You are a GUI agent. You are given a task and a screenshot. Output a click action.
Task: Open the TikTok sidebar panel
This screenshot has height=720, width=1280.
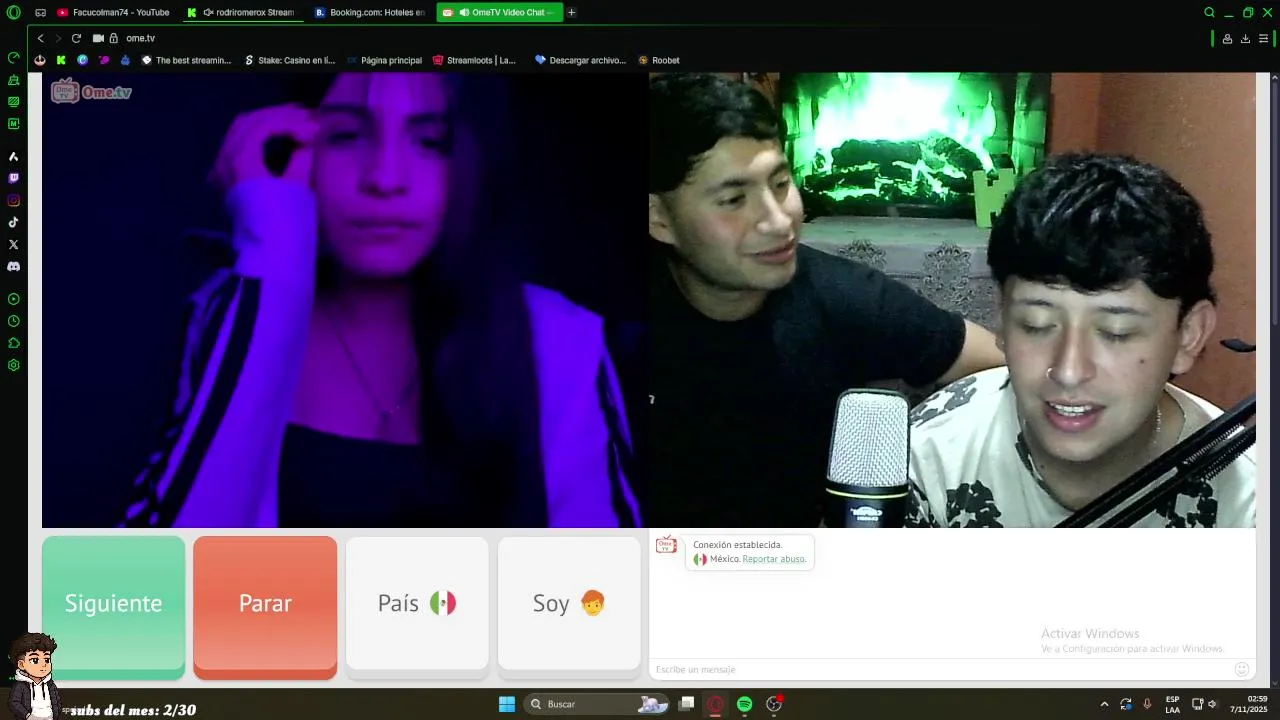pyautogui.click(x=13, y=222)
